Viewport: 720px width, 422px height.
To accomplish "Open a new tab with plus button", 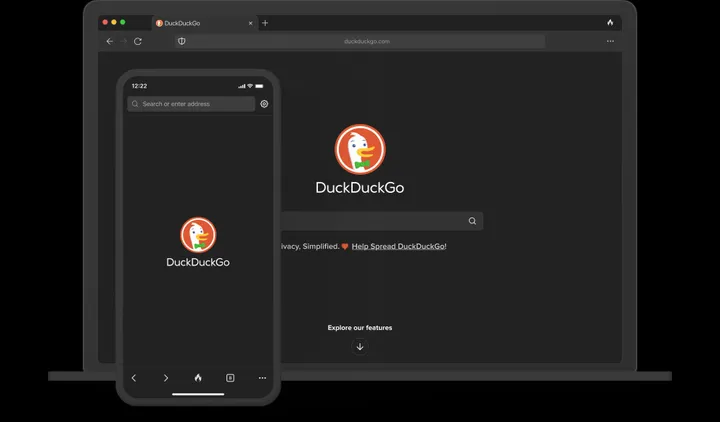I will tap(265, 22).
